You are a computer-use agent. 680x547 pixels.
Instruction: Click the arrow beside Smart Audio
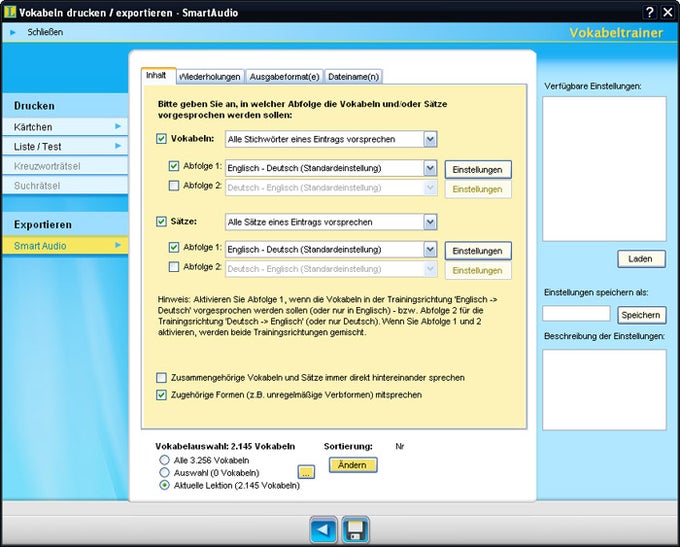pyautogui.click(x=118, y=245)
